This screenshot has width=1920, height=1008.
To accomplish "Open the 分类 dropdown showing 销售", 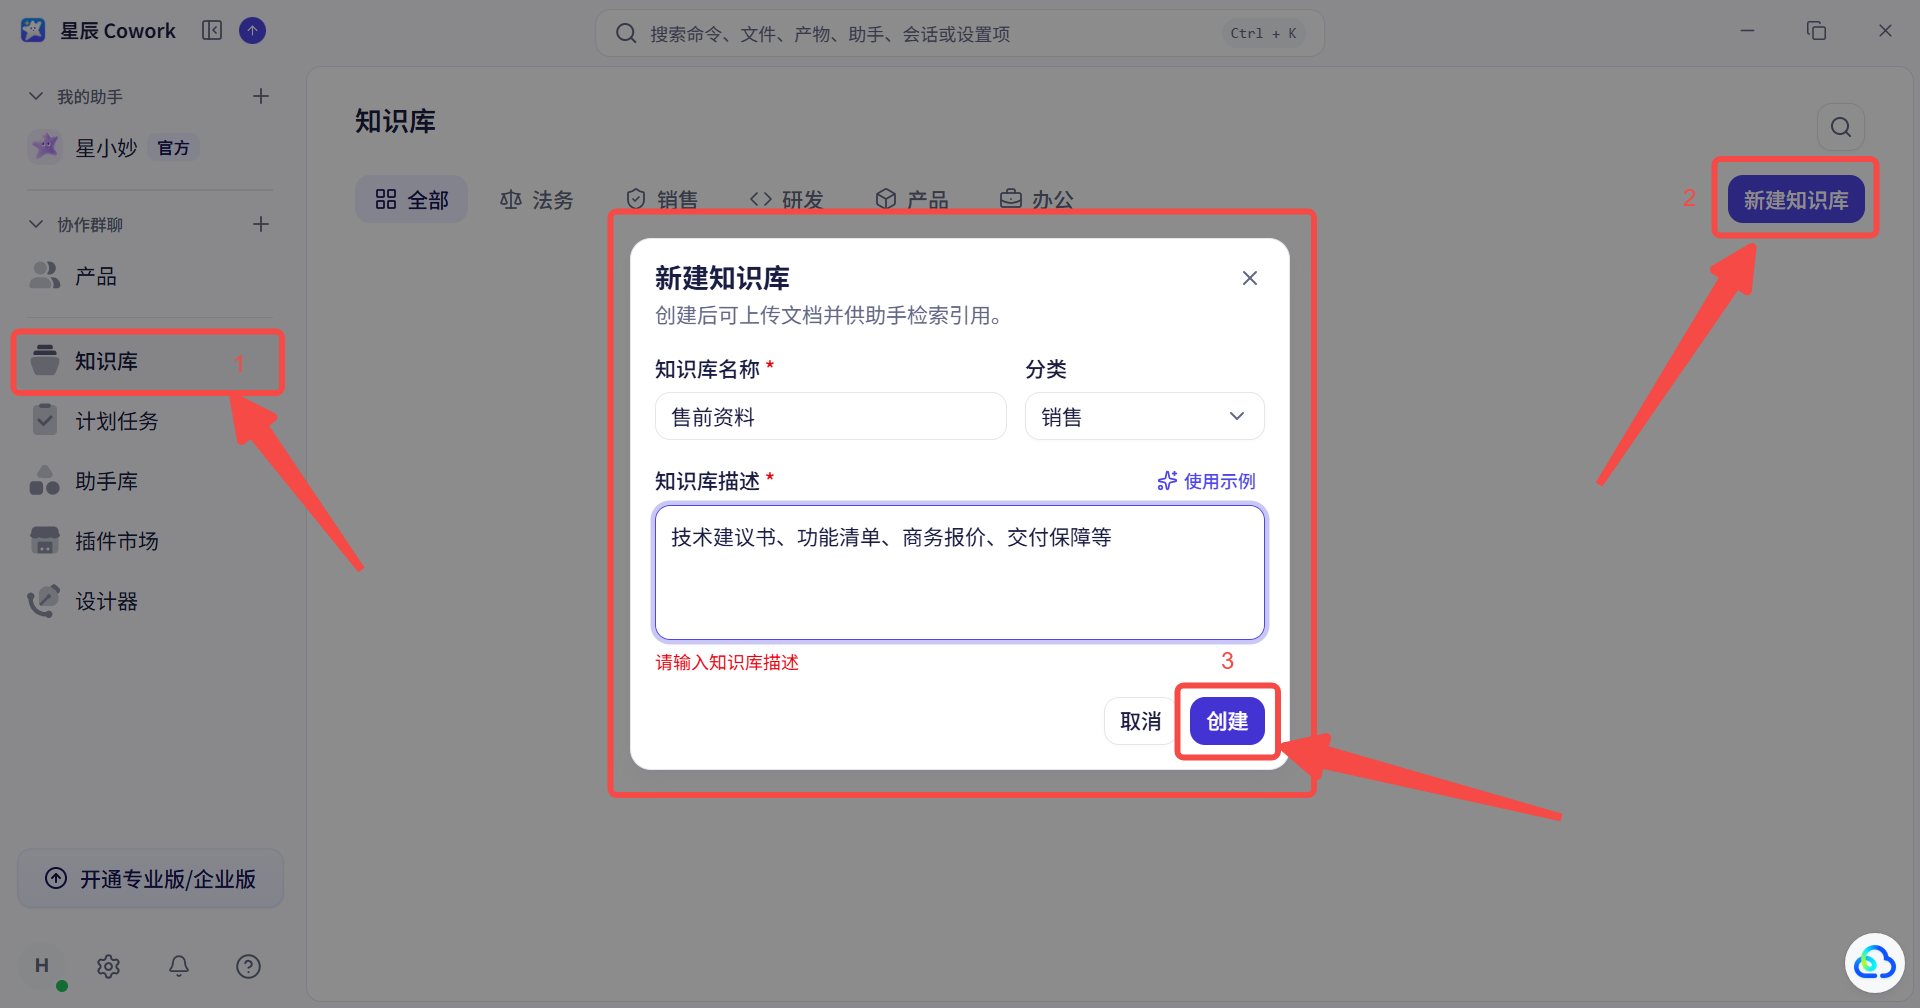I will click(1144, 417).
